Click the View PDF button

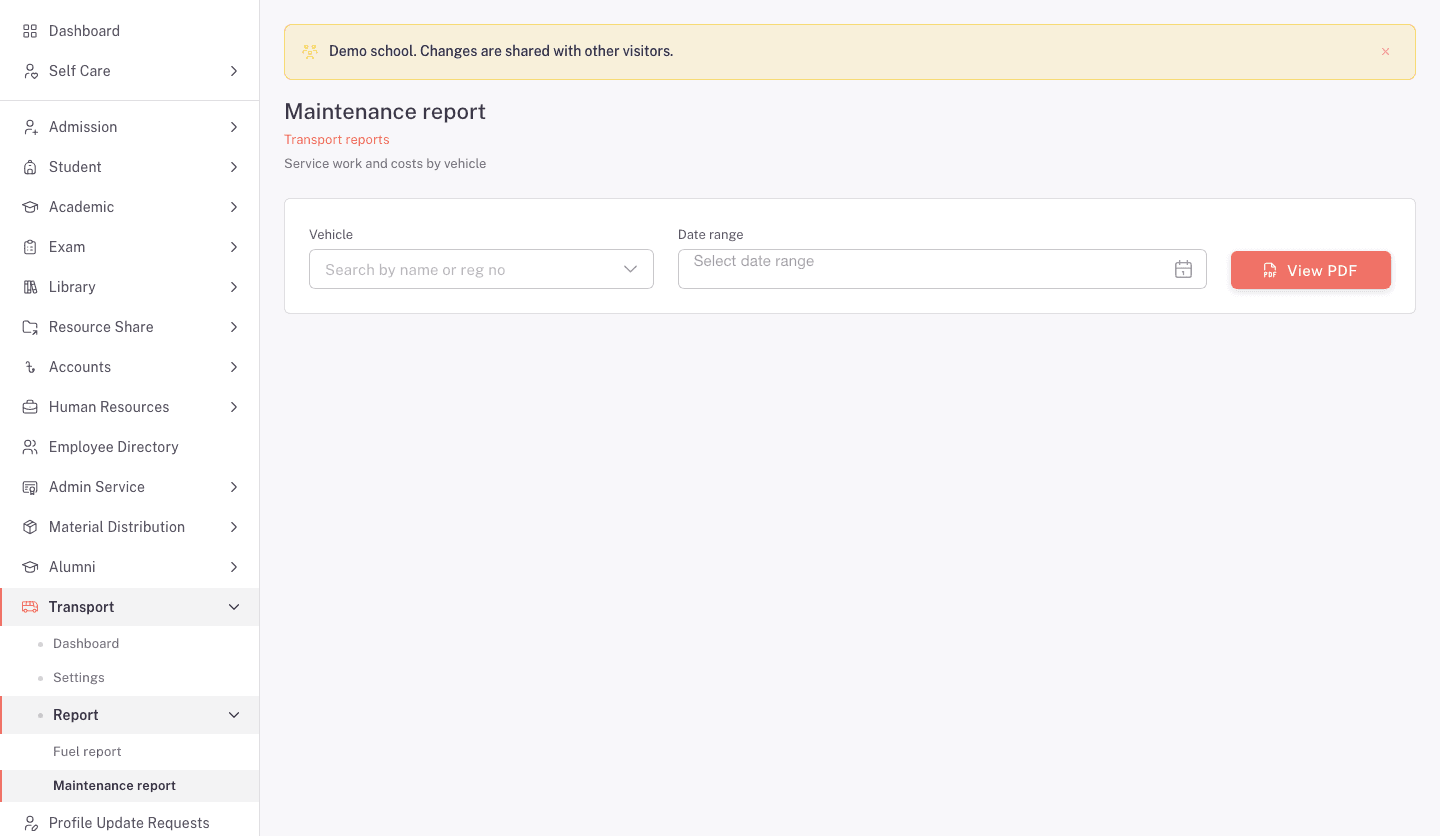tap(1311, 270)
